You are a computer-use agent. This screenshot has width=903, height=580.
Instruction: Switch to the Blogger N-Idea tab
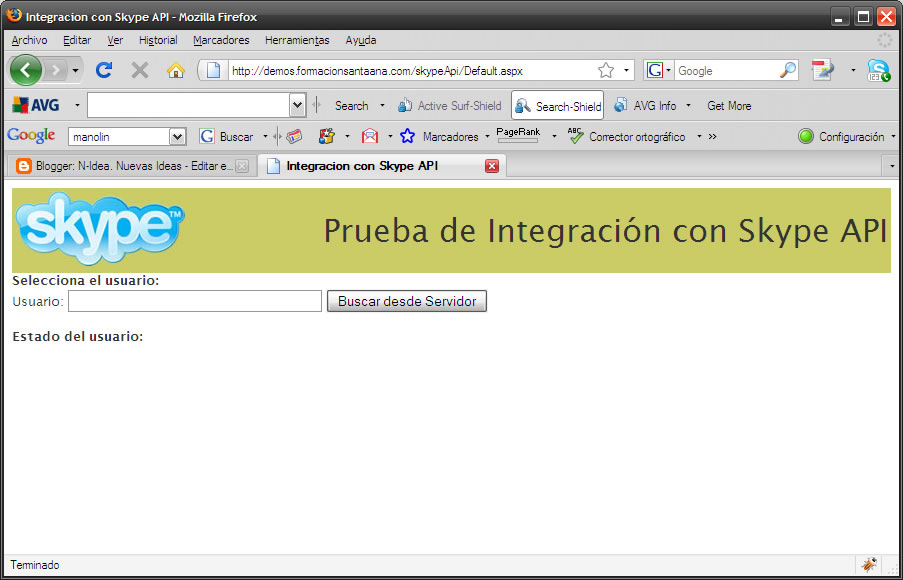coord(132,166)
